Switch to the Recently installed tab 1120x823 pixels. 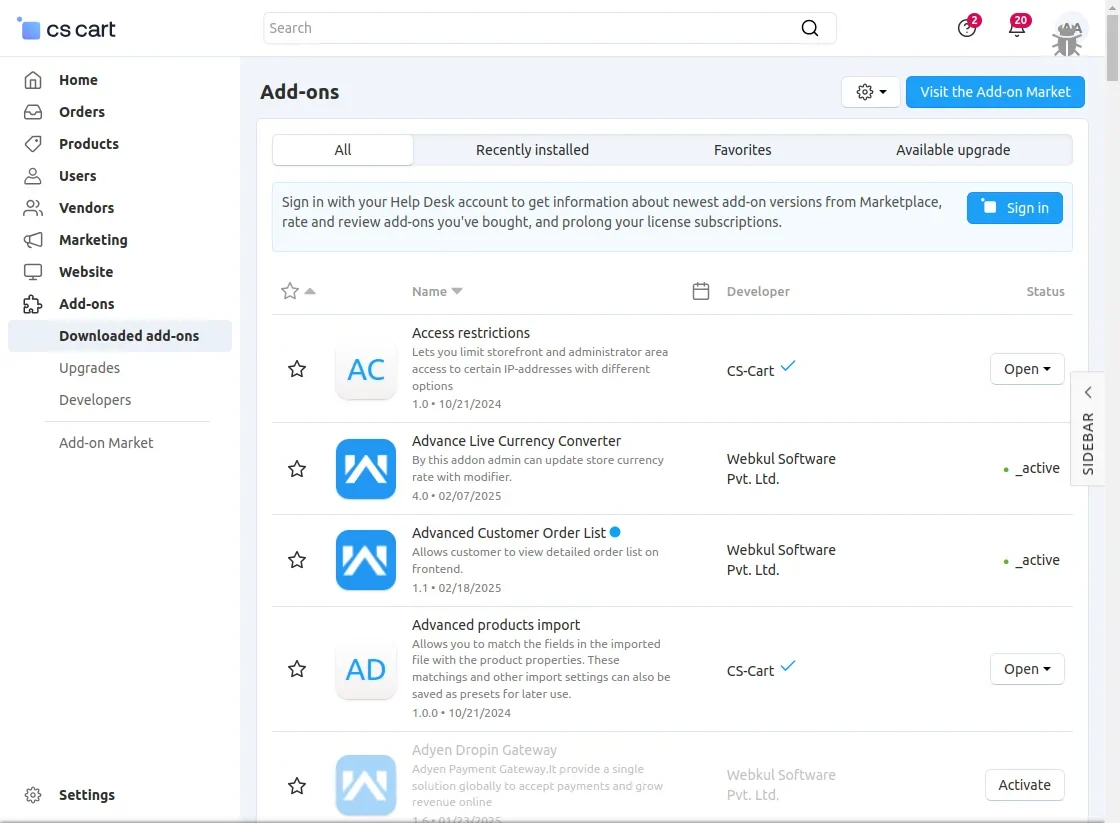(532, 150)
